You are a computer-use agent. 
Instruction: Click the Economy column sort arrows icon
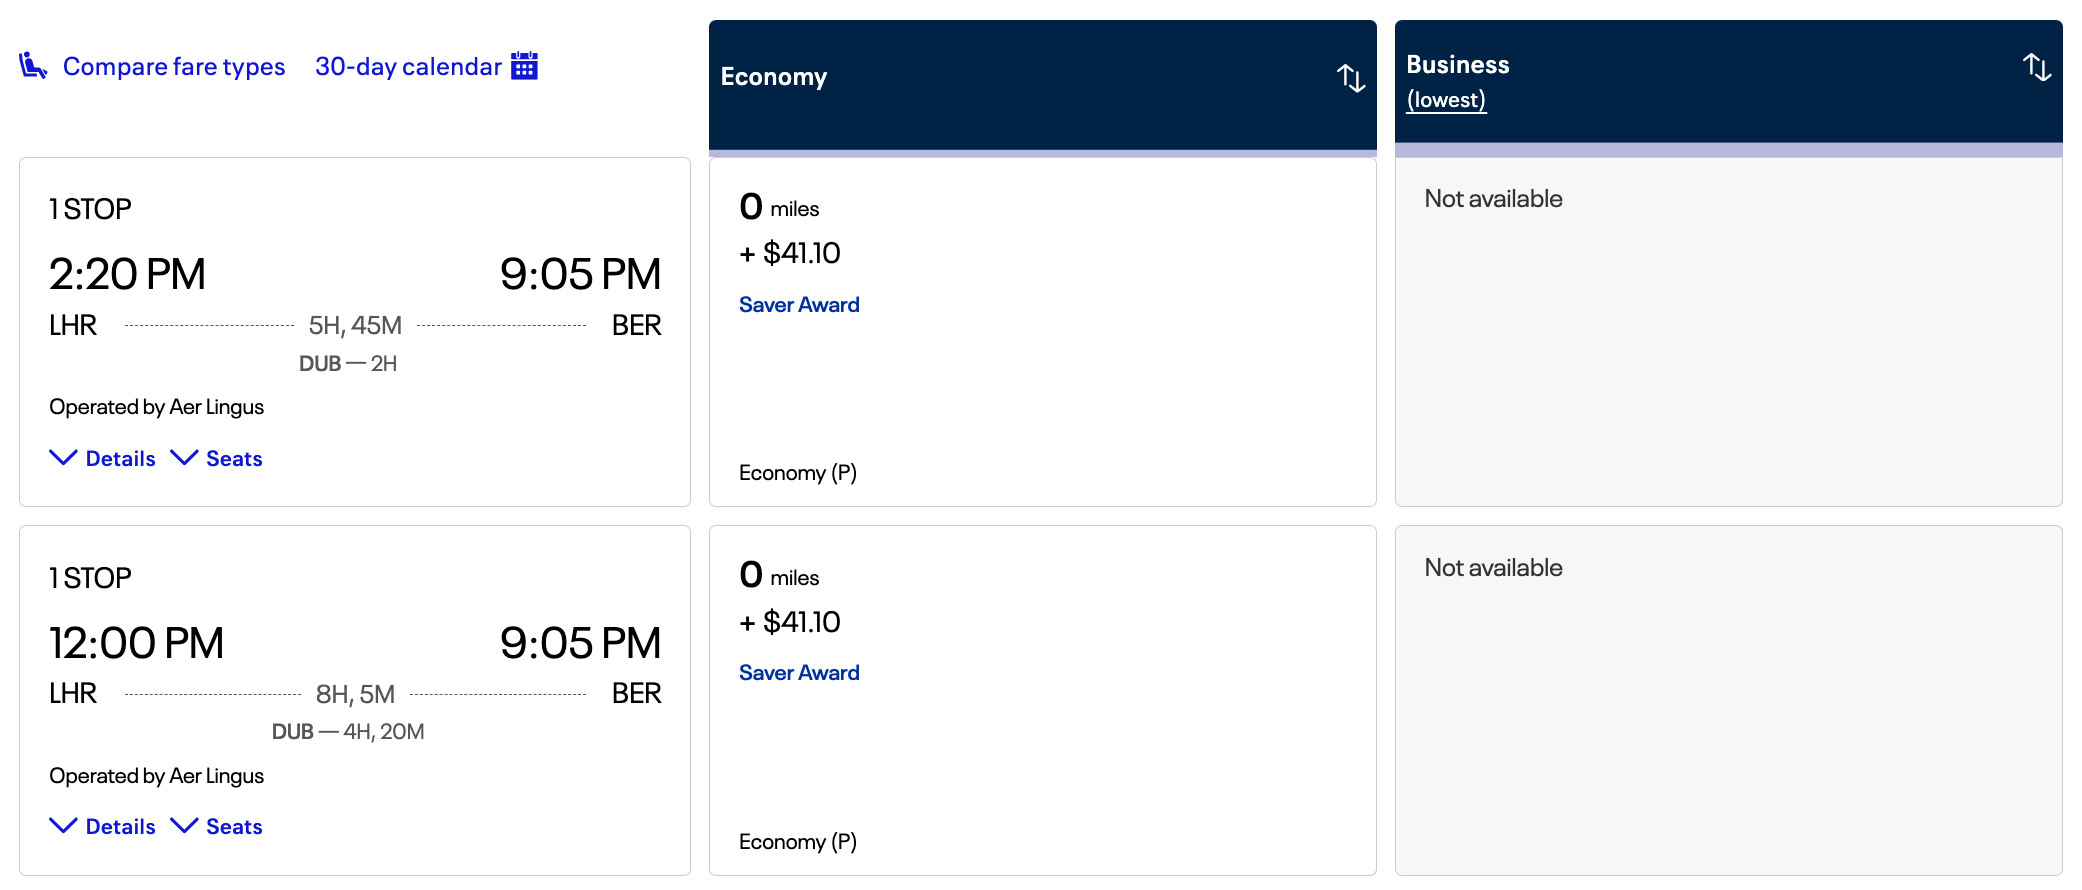[x=1350, y=78]
